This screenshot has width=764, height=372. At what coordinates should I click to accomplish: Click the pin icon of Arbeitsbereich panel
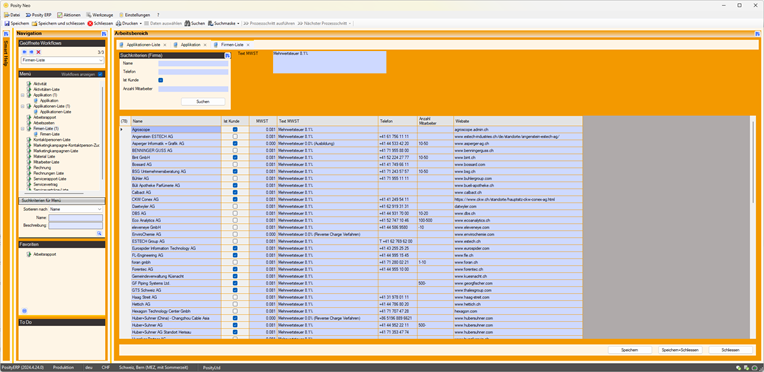click(x=757, y=33)
